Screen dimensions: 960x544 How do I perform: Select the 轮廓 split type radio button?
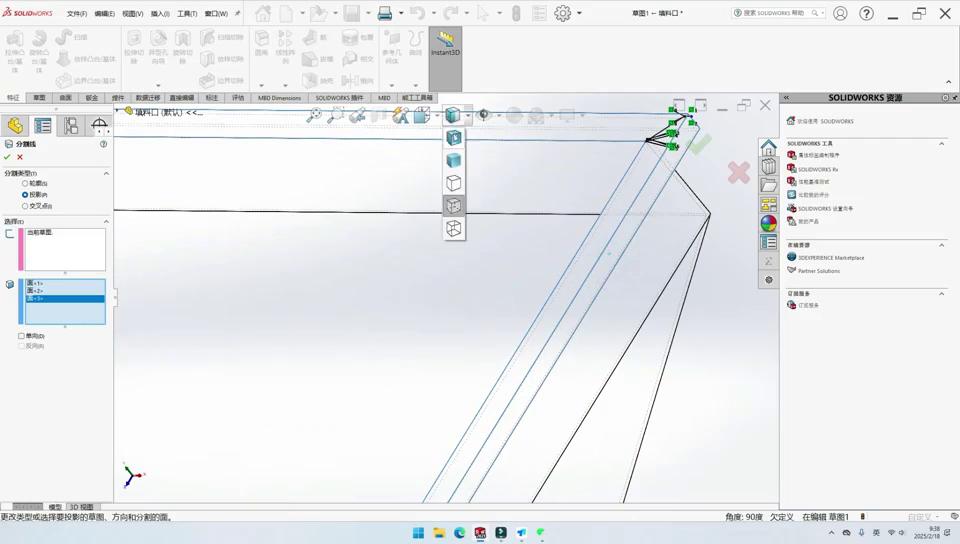pos(25,183)
